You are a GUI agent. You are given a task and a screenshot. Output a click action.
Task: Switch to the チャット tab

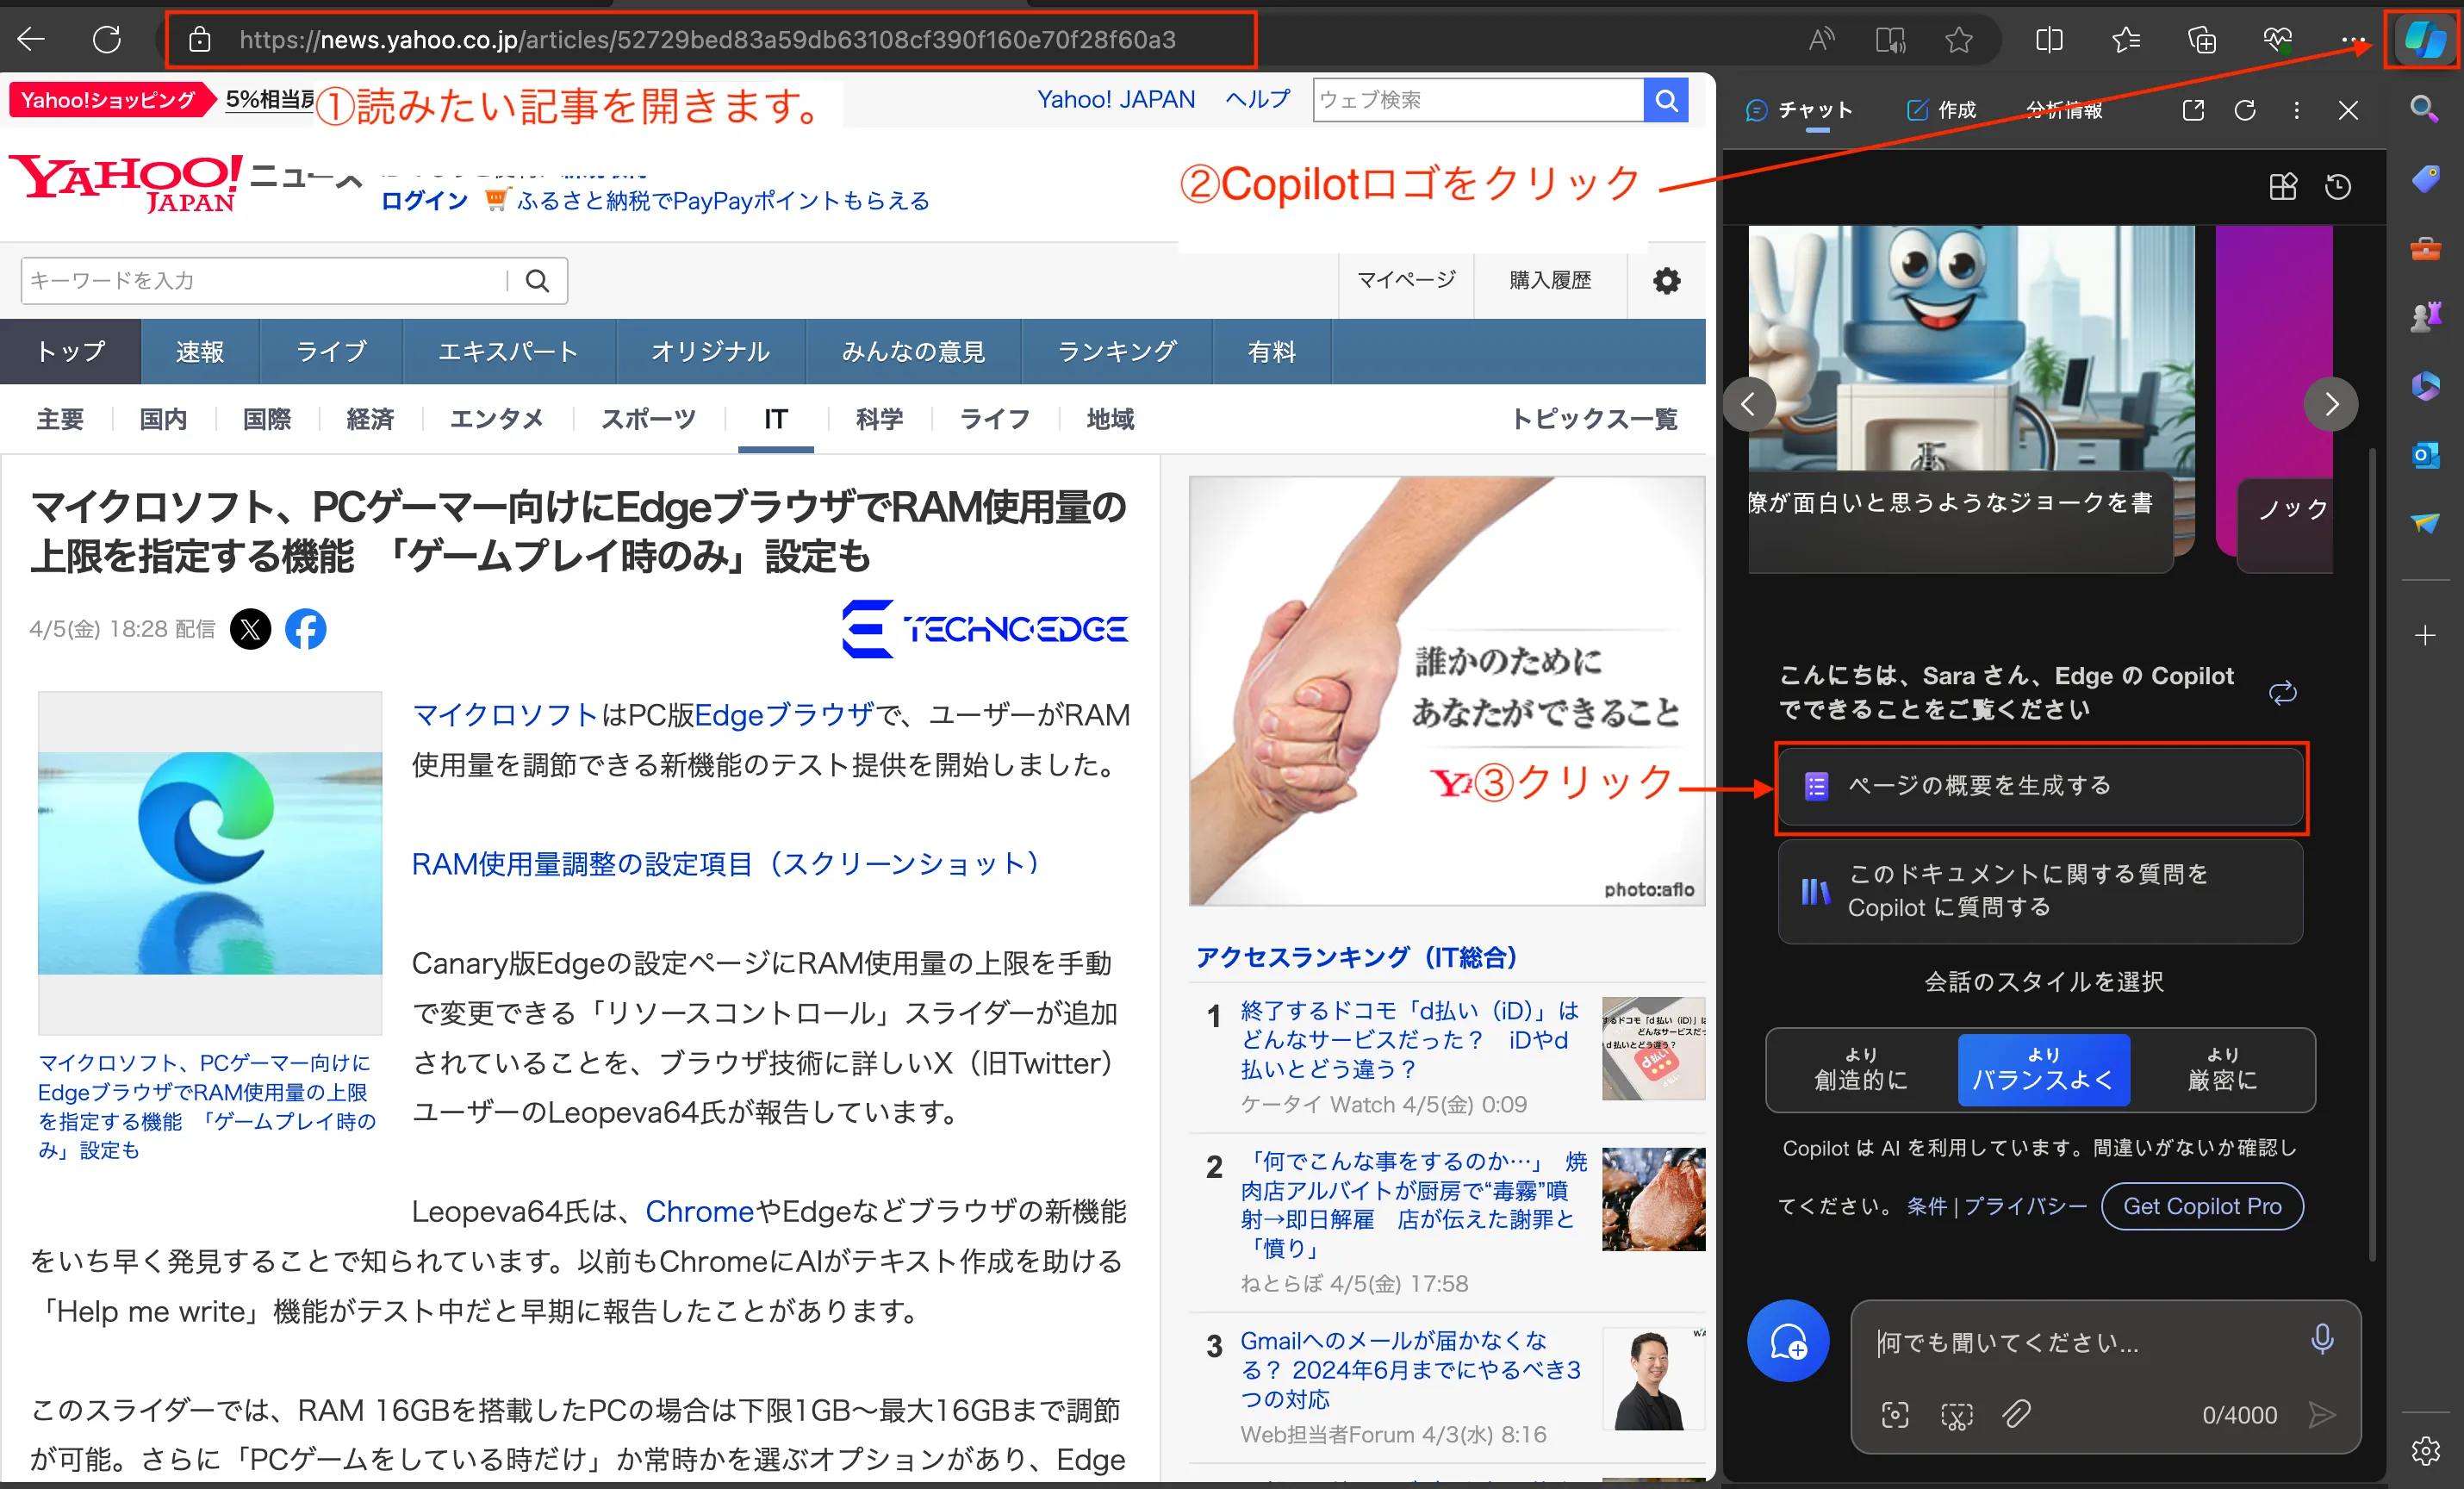tap(1800, 110)
